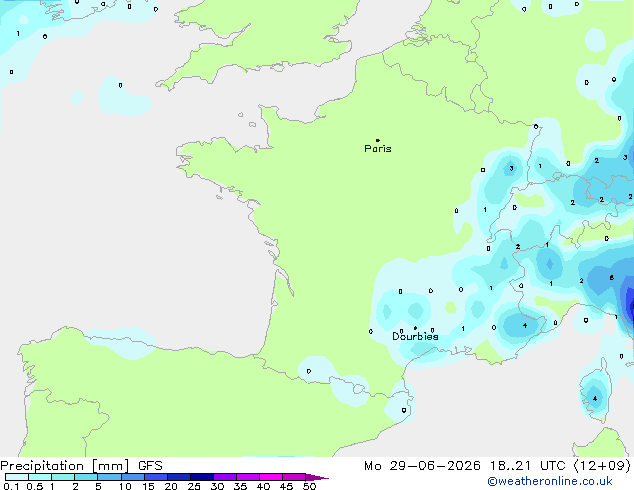The height and width of the screenshot is (490, 634).
Task: Select the 20–25 mm dark blue legend swatch
Action: tap(179, 477)
